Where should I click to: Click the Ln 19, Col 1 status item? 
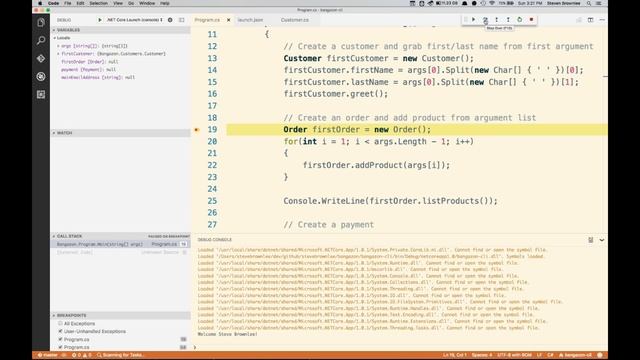455,355
